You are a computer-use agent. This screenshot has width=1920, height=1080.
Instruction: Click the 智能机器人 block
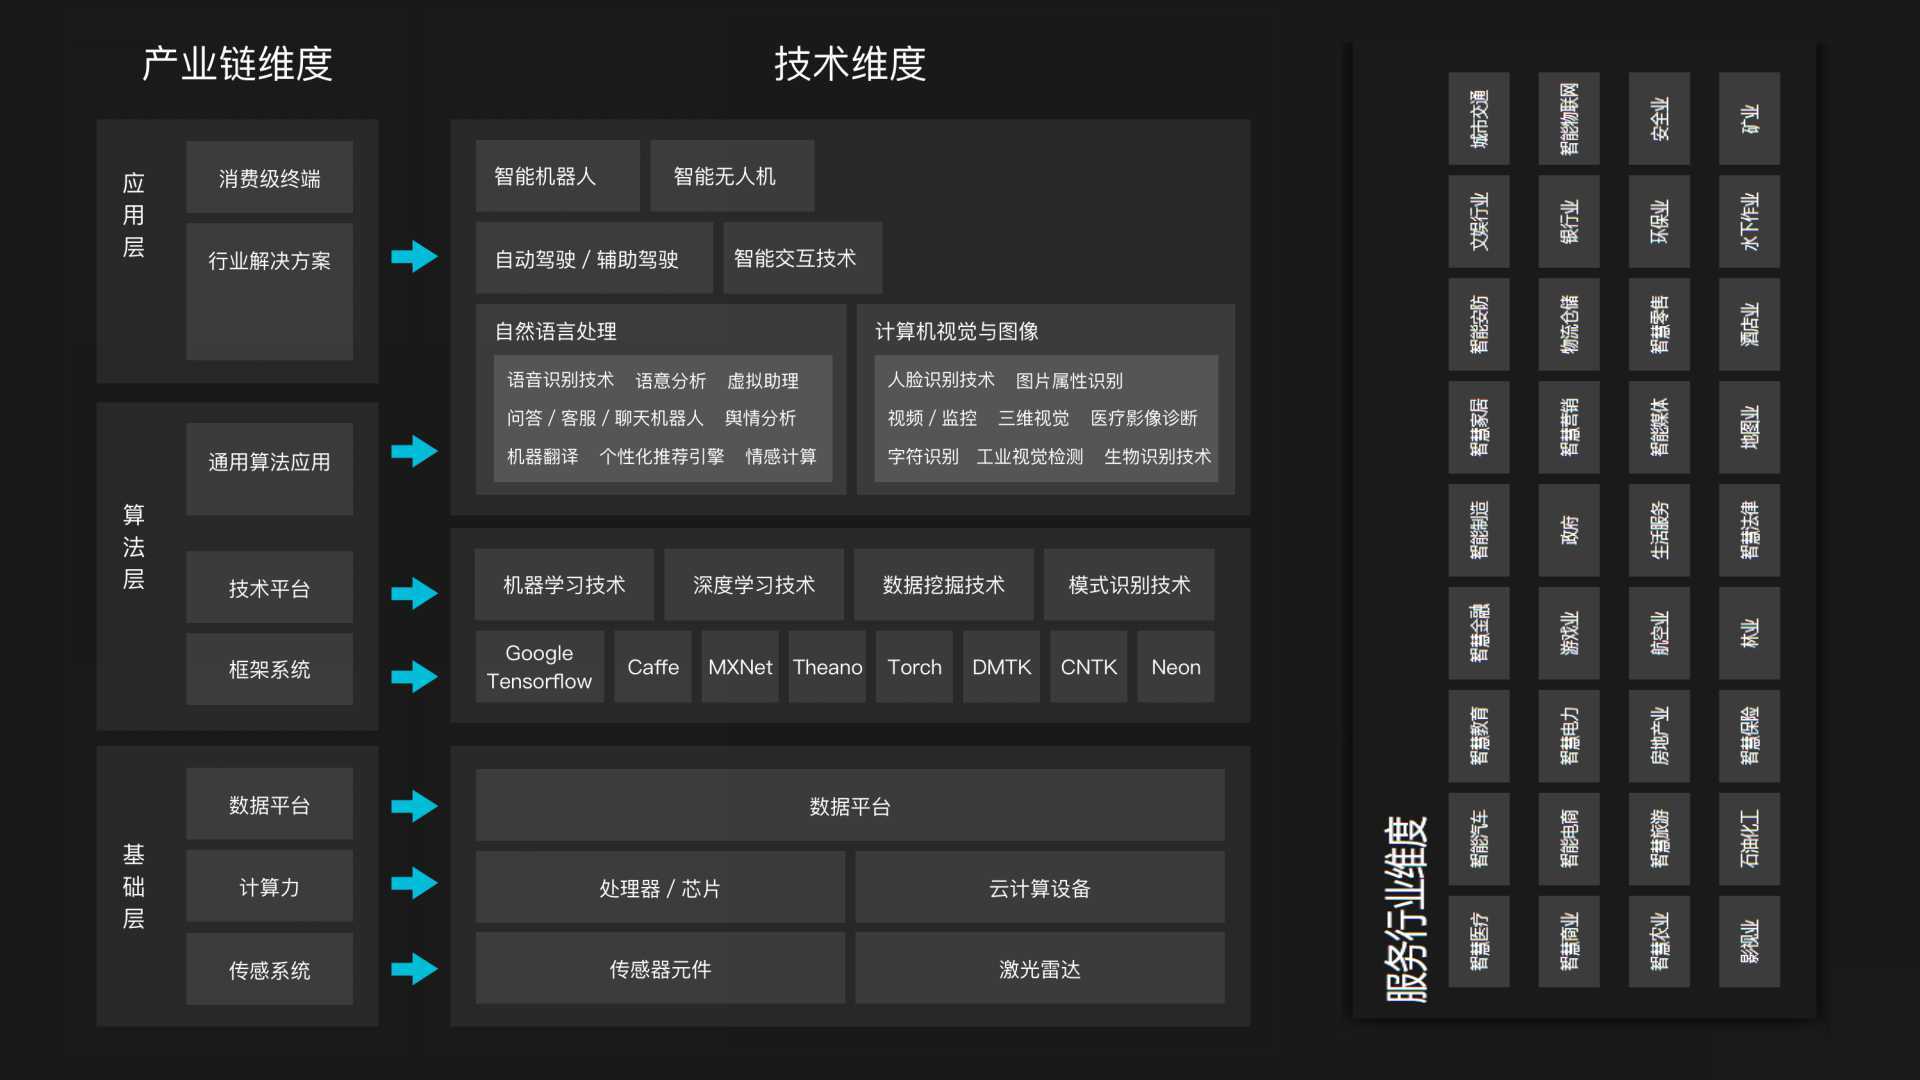pyautogui.click(x=557, y=175)
